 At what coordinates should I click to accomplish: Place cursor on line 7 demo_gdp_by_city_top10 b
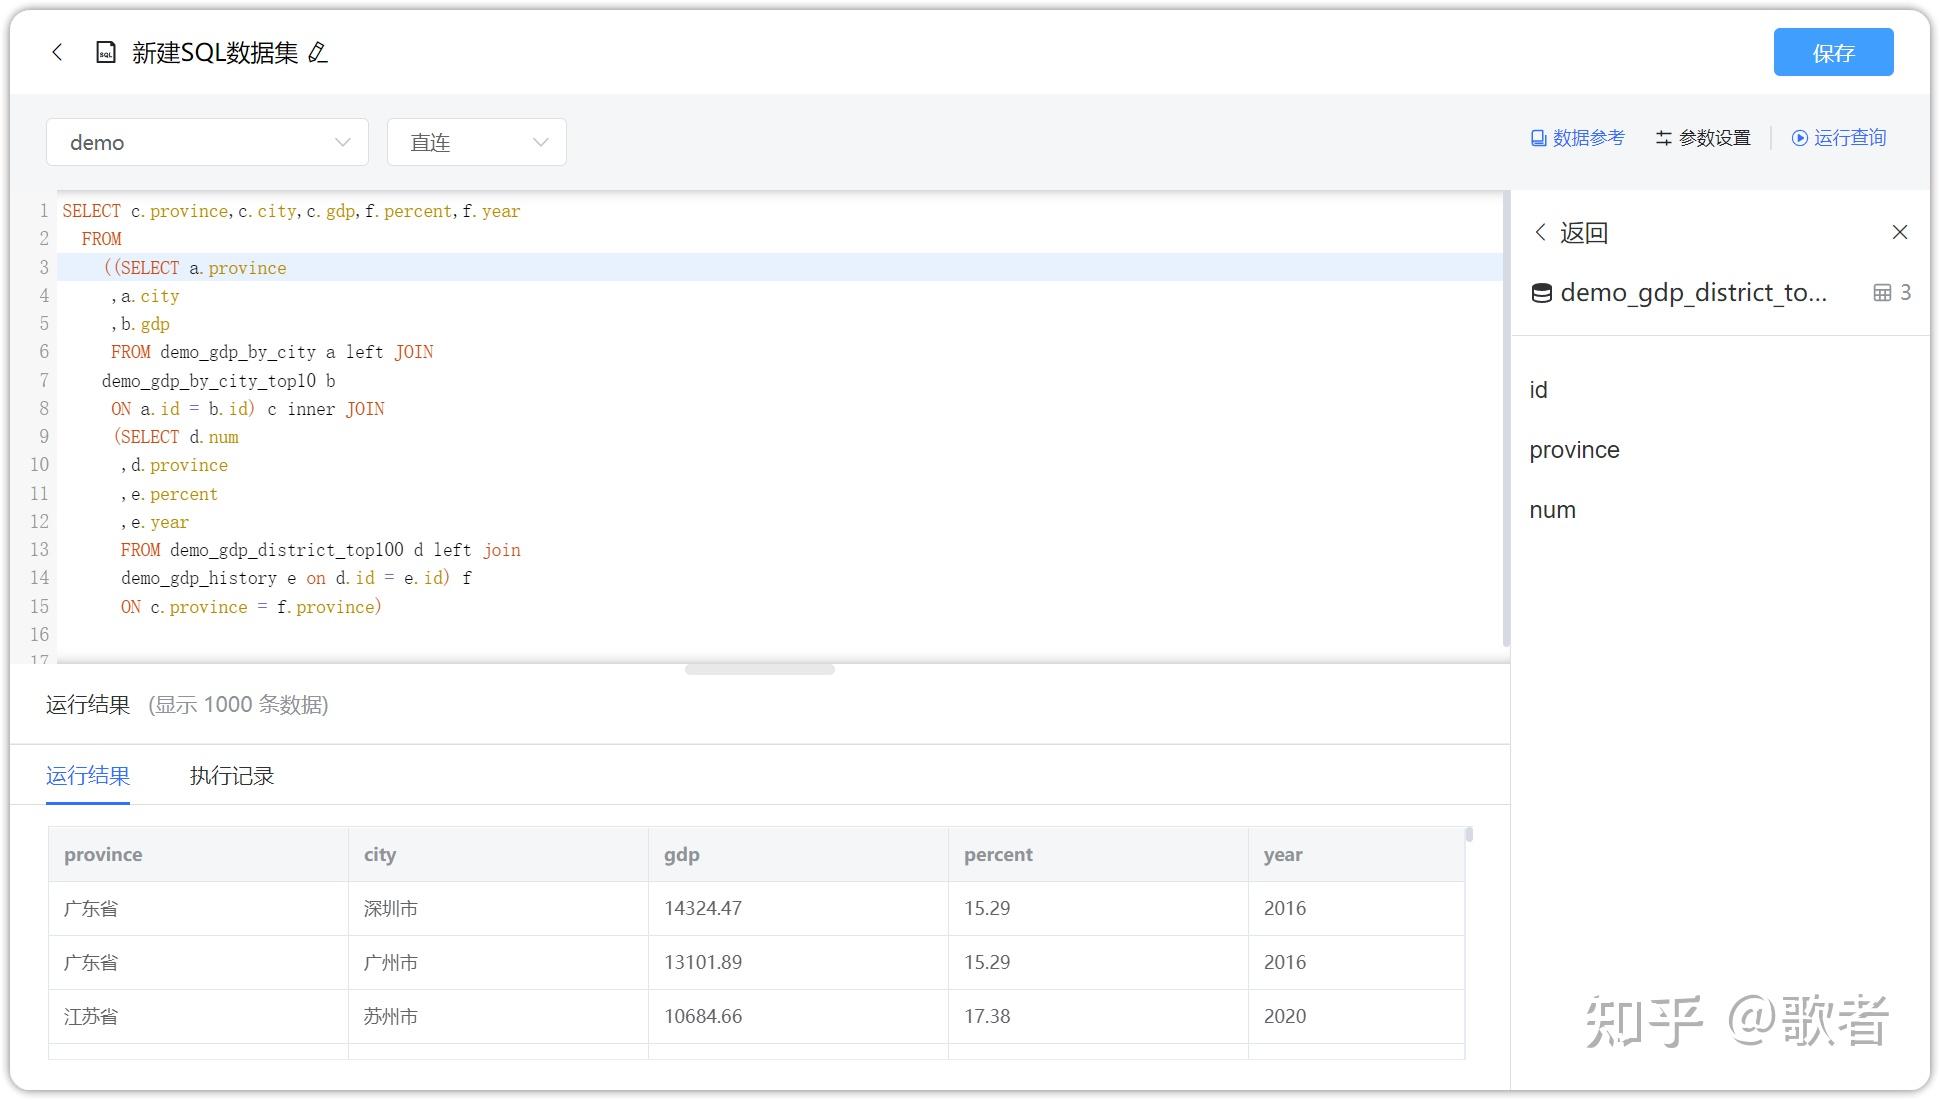coord(218,381)
